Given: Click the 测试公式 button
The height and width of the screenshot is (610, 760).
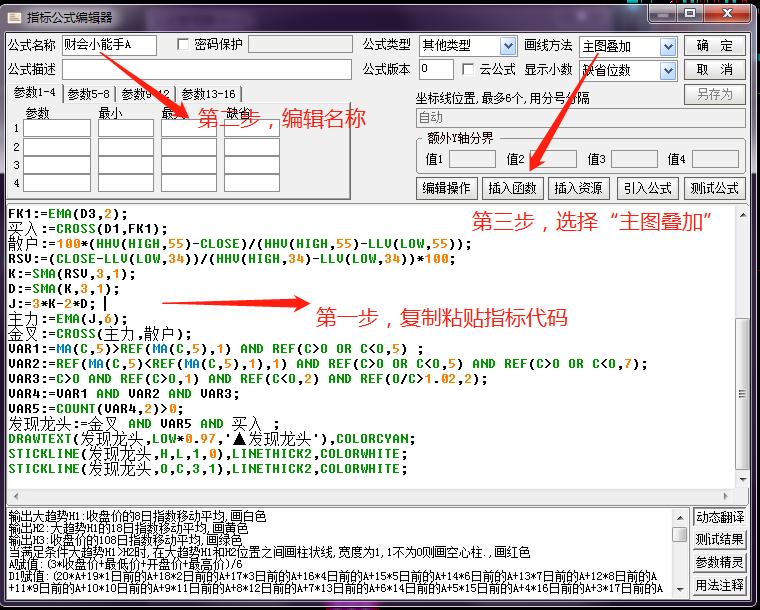Looking at the screenshot, I should point(714,188).
